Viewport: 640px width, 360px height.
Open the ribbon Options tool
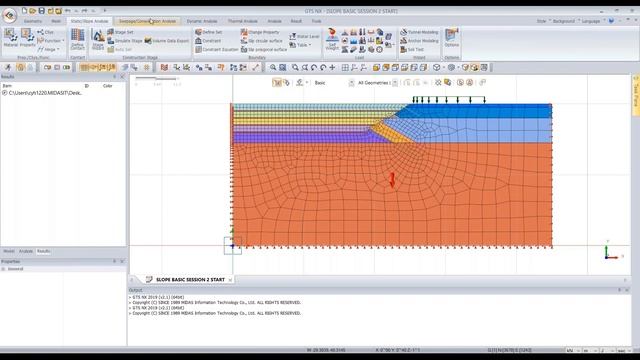pyautogui.click(x=451, y=38)
